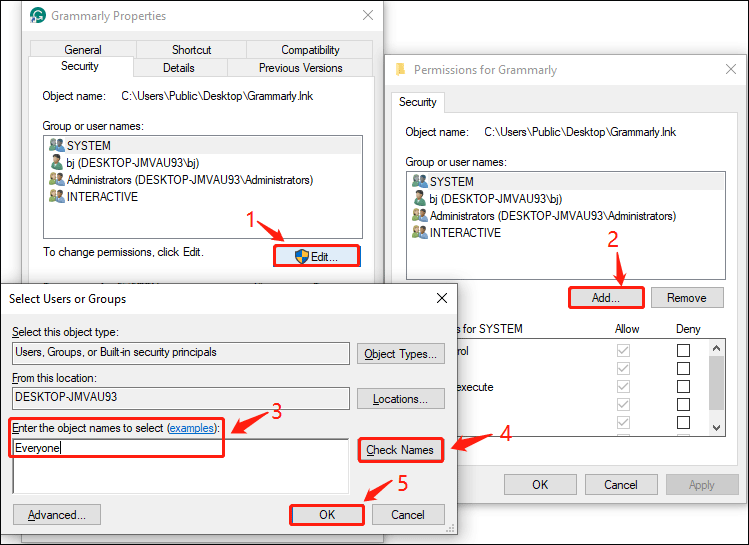
Task: Open the General tab in Grammarly Properties
Action: coord(83,50)
